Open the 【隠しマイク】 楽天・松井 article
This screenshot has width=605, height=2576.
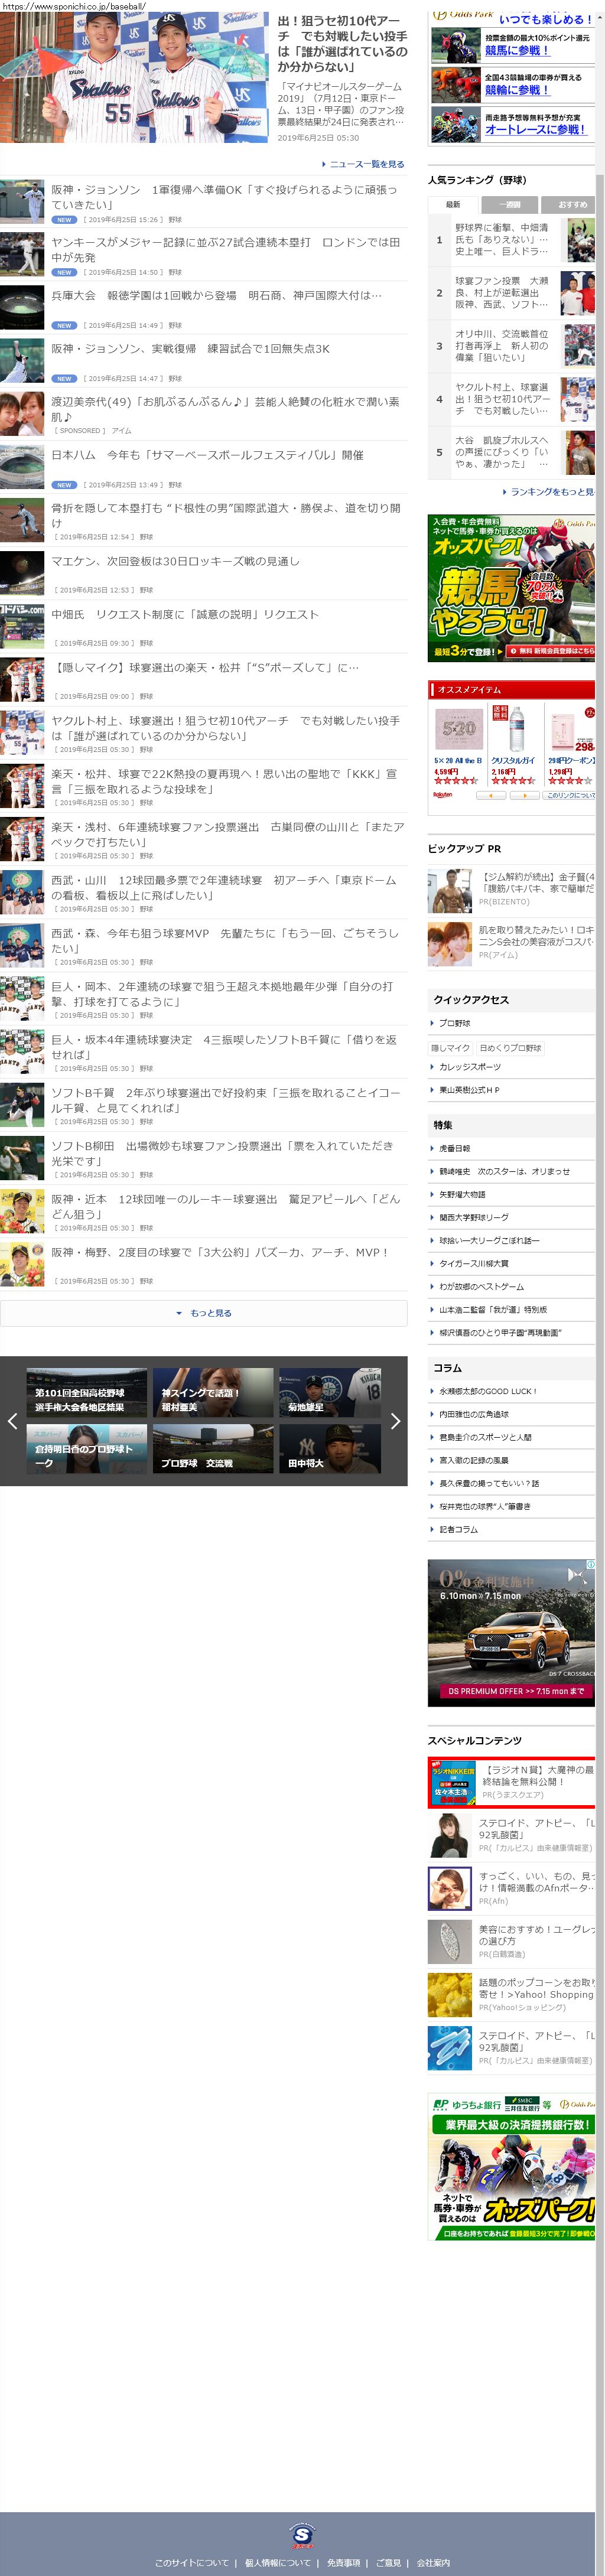(x=205, y=668)
